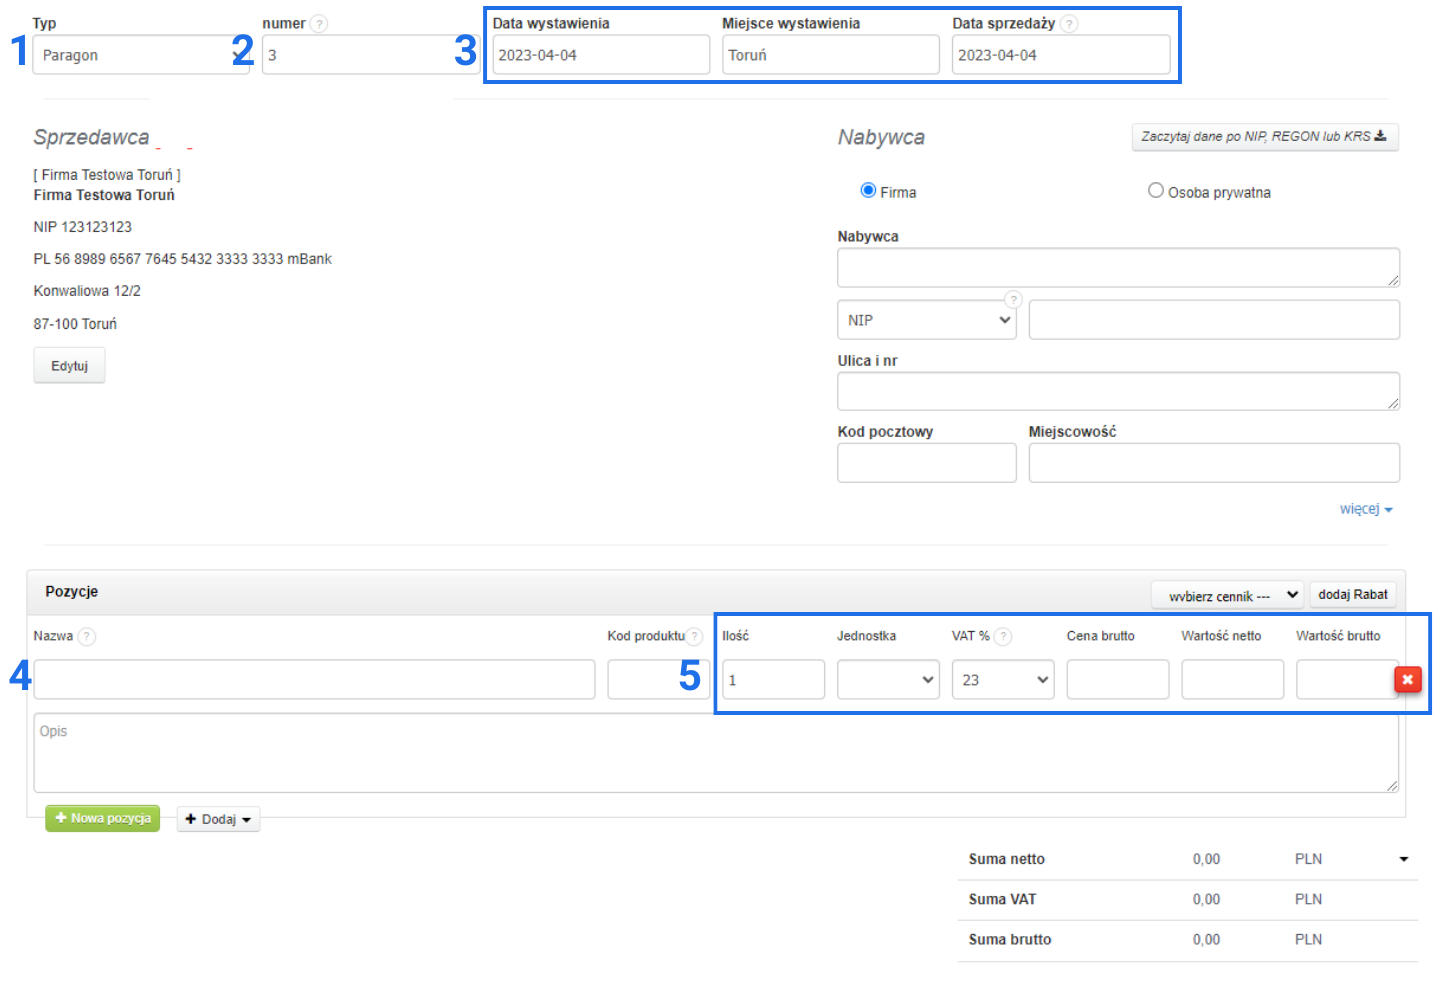Screen dimensions: 1439x988
Task: Open the Jednostka unit dropdown
Action: click(x=887, y=680)
